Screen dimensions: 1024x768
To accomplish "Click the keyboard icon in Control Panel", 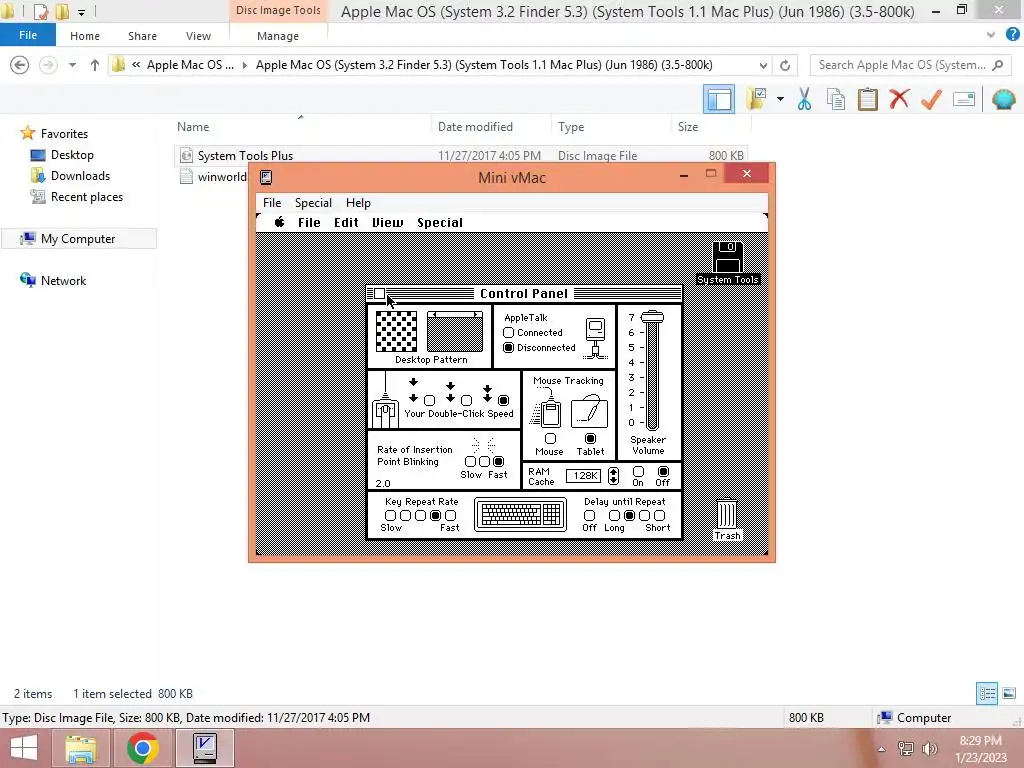I will coord(520,515).
